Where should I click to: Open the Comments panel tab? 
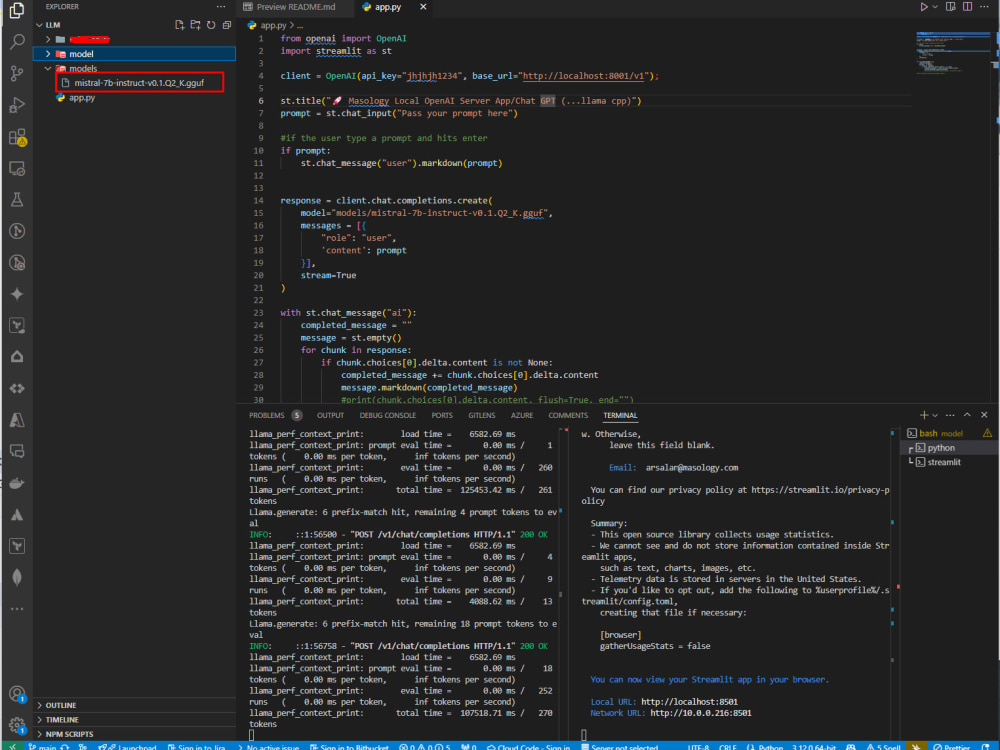point(568,415)
